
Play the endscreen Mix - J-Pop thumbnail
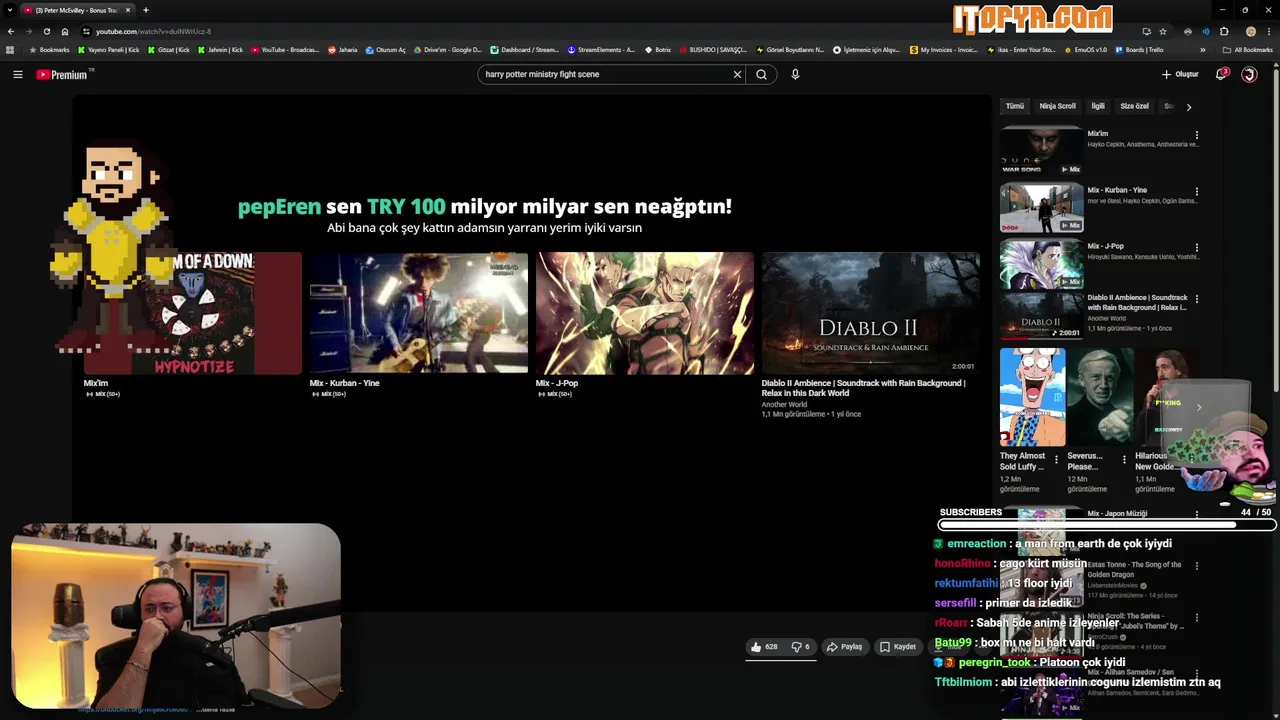[645, 313]
